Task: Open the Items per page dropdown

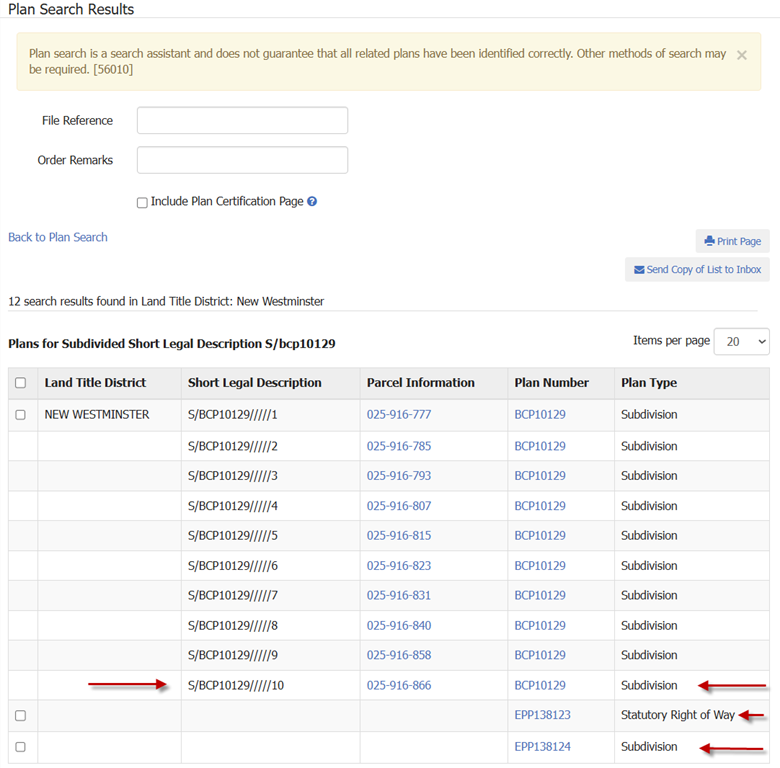Action: click(741, 342)
